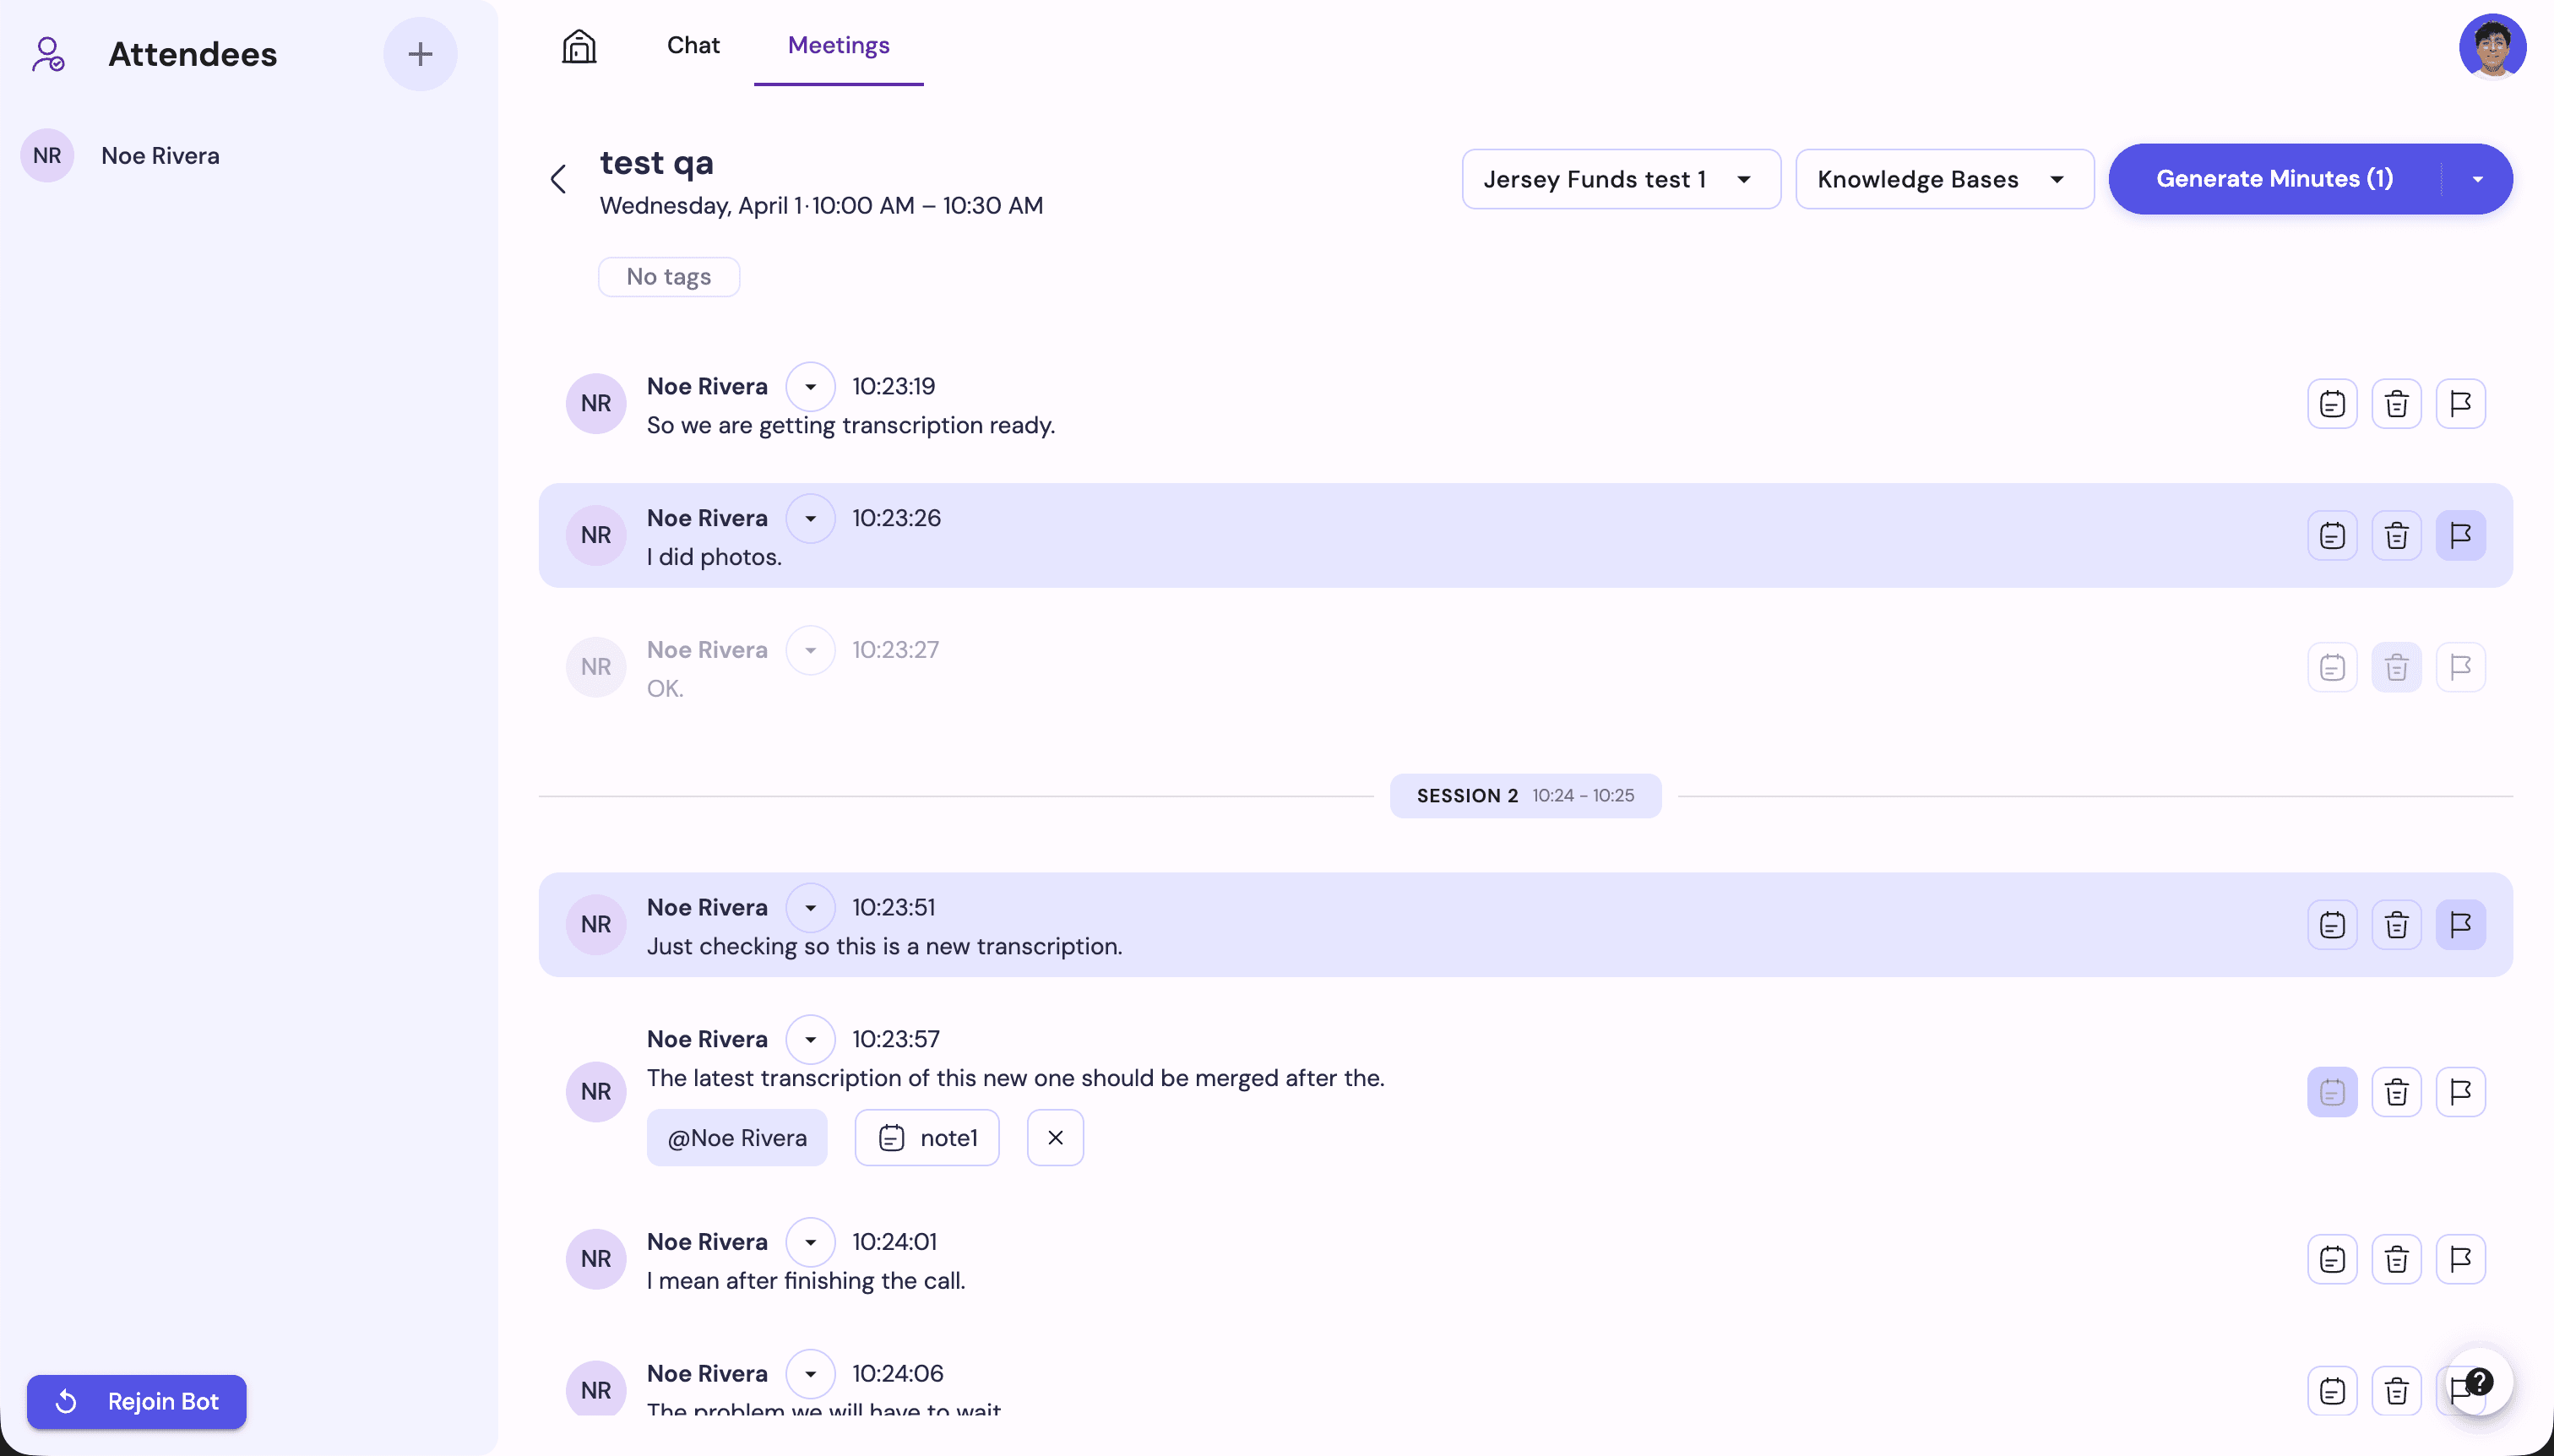
Task: Click the attendees icon in the sidebar header
Action: tap(47, 54)
